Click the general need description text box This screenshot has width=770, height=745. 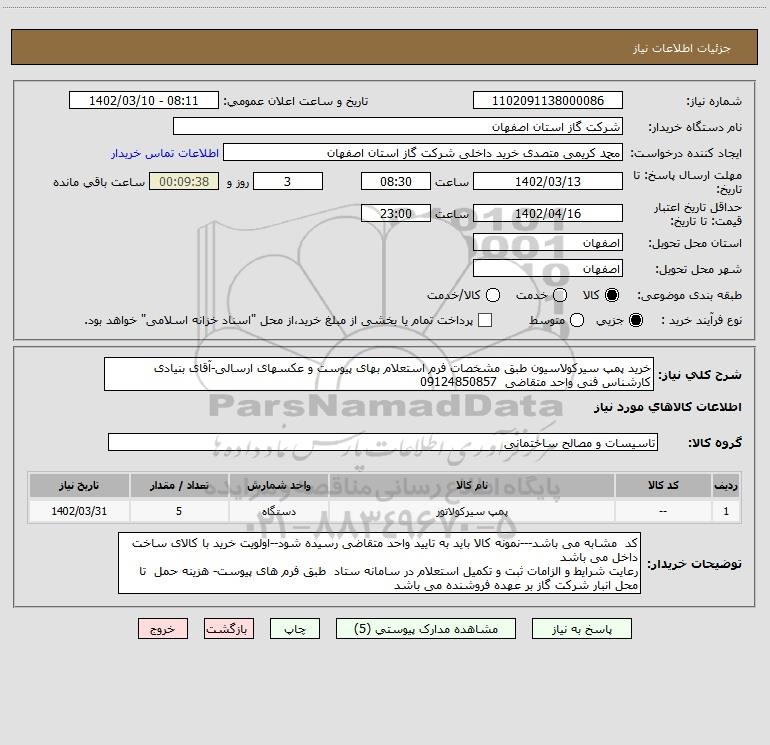pos(379,375)
